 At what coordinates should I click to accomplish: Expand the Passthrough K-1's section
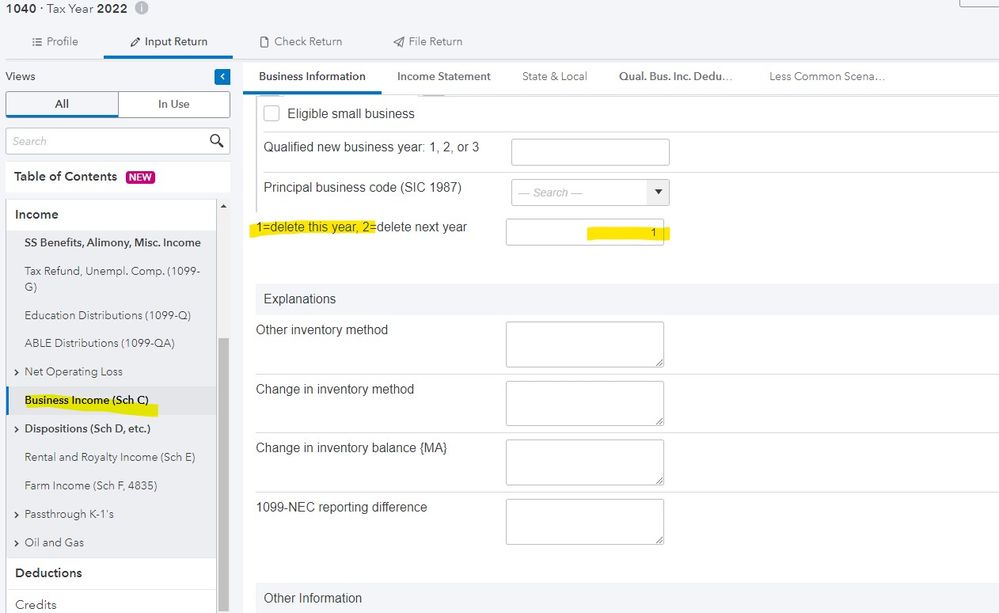(17, 515)
